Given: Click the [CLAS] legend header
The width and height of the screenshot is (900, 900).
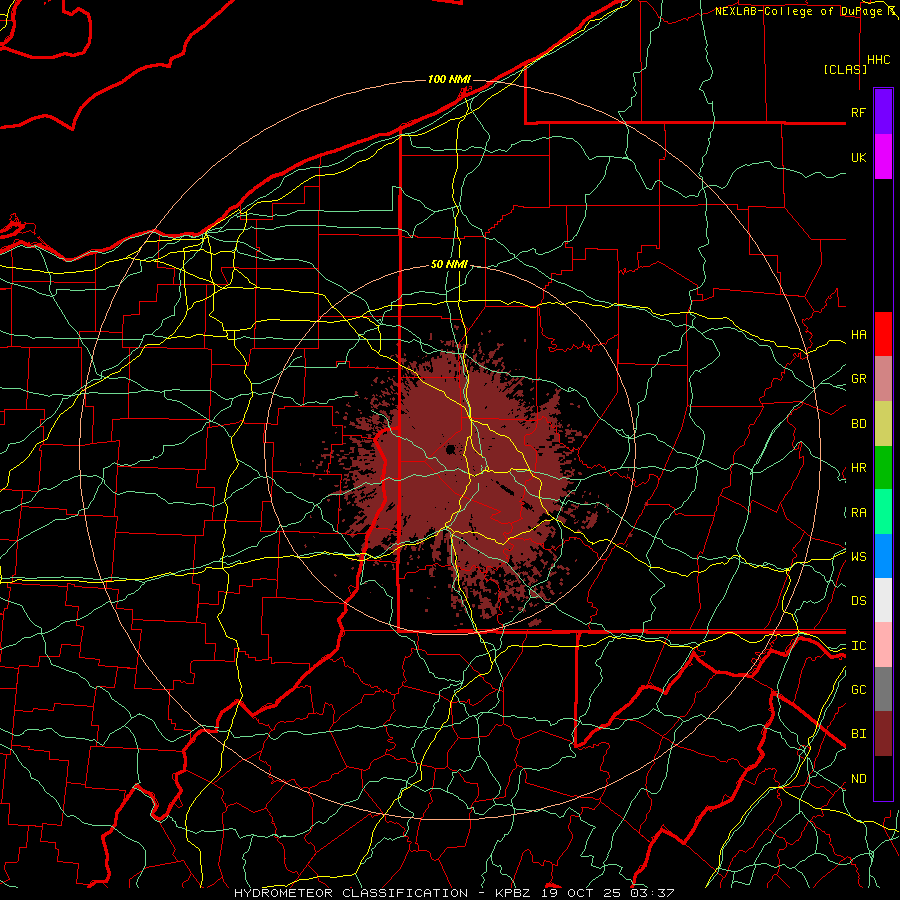Looking at the screenshot, I should [x=845, y=69].
